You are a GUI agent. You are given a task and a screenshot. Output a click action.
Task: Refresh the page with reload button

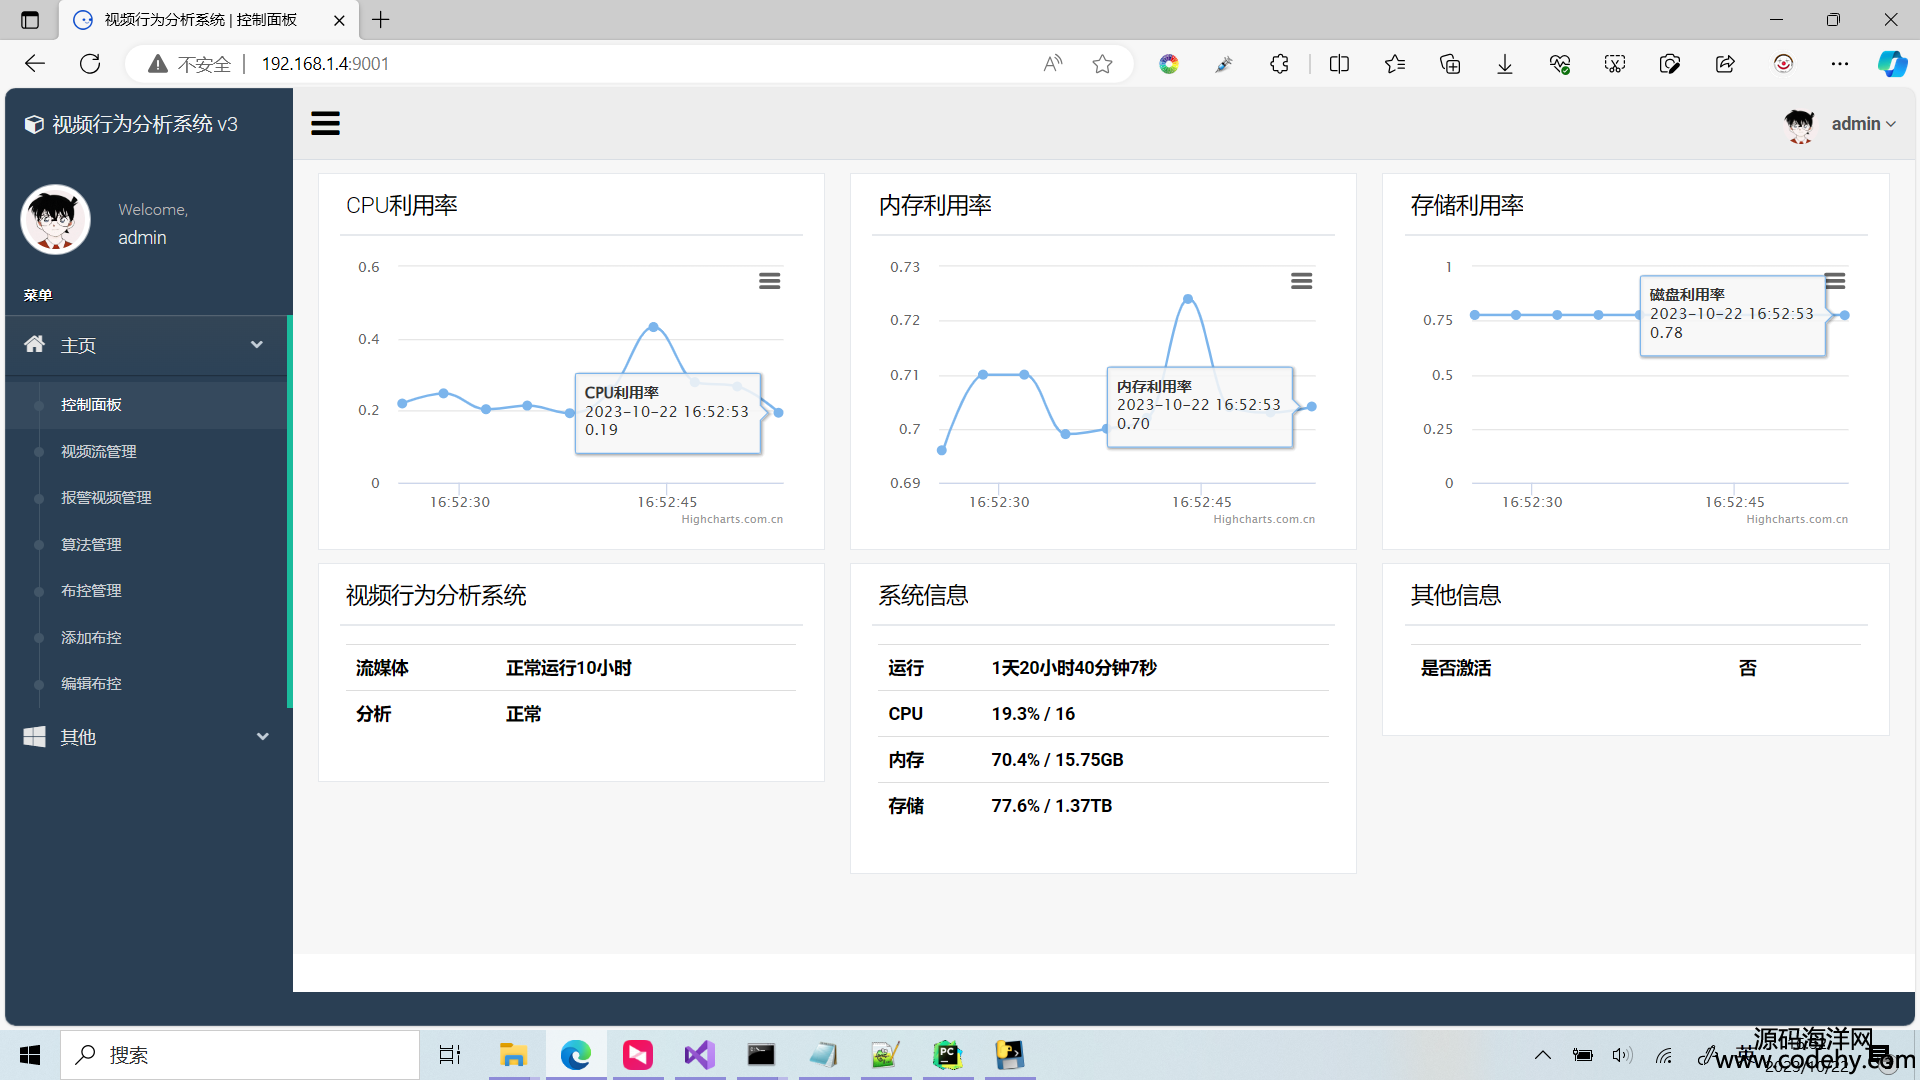[90, 64]
